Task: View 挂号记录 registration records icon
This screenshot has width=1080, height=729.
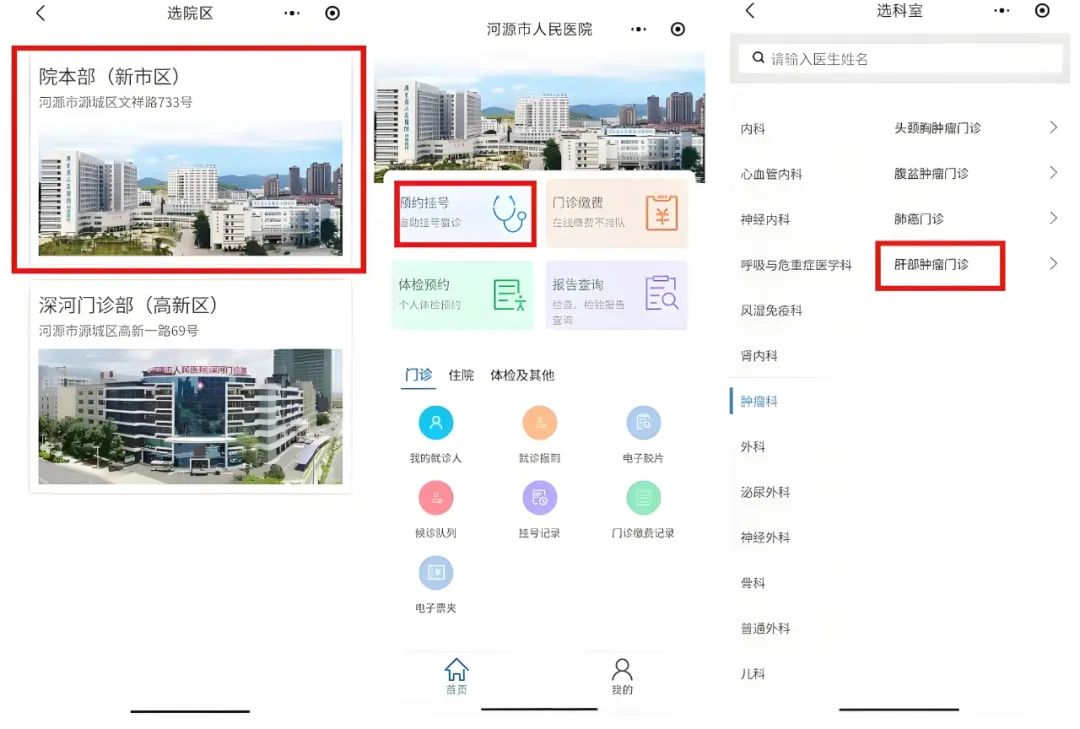Action: click(x=539, y=498)
